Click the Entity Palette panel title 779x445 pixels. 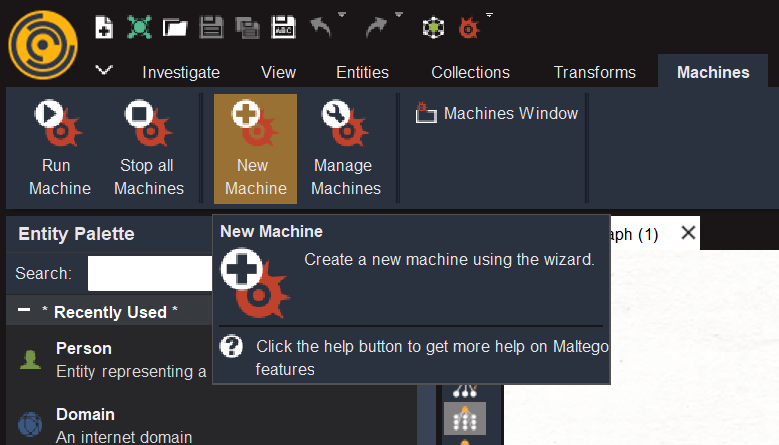pyautogui.click(x=77, y=234)
